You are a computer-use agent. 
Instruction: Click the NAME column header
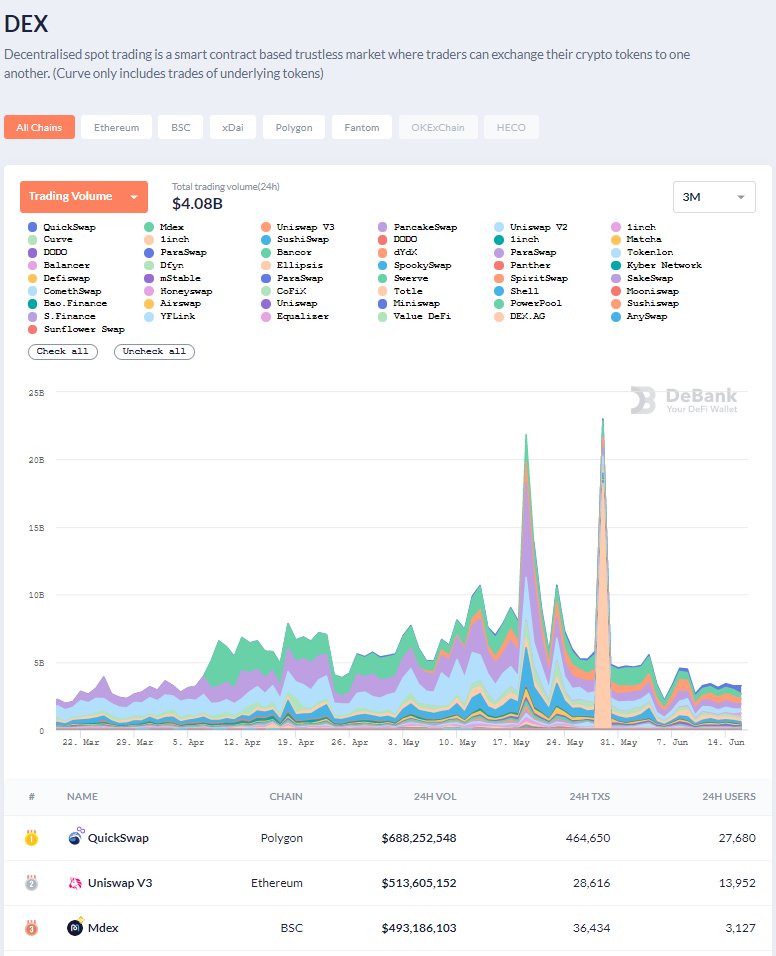click(82, 796)
